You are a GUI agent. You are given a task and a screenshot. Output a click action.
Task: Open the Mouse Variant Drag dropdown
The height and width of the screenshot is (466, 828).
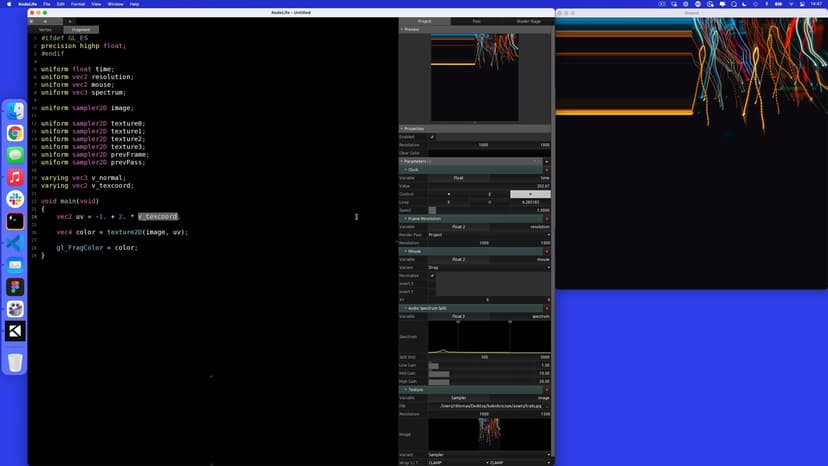click(488, 267)
